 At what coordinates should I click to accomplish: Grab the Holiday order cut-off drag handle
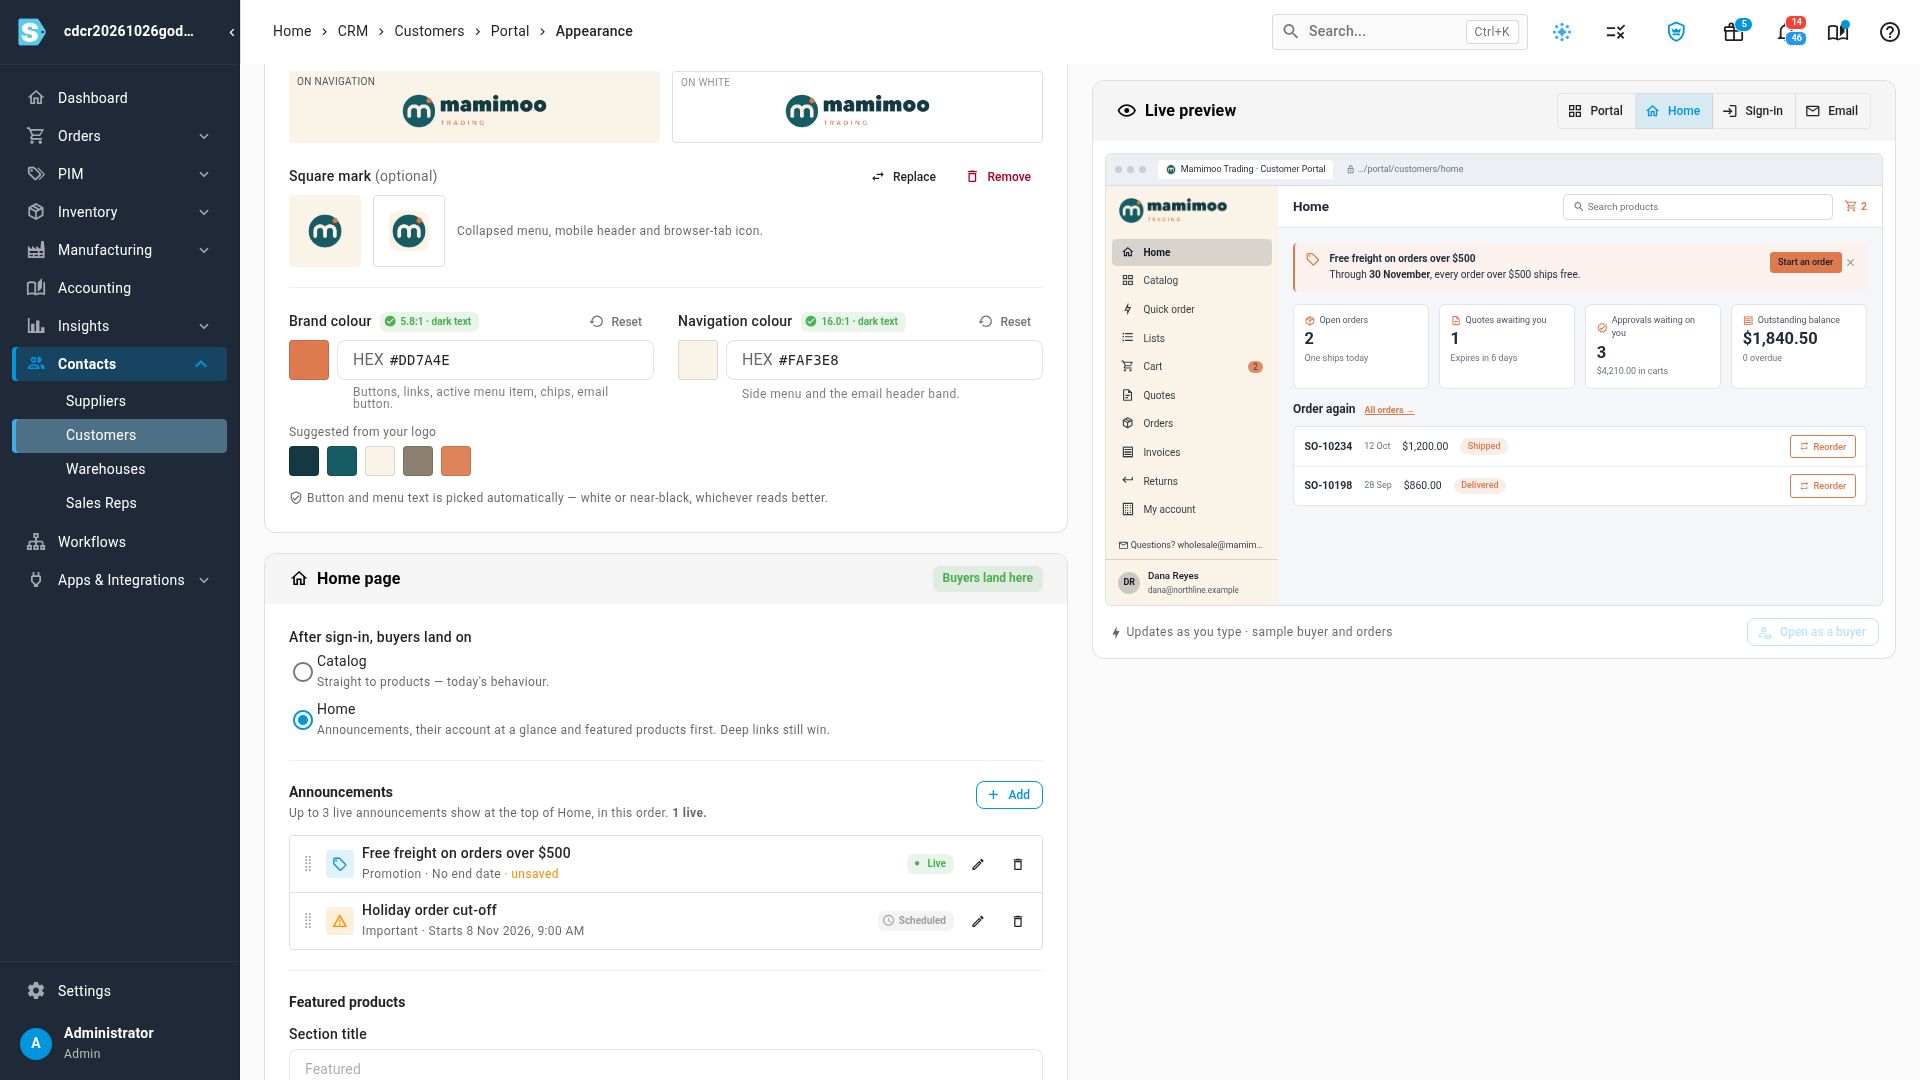click(308, 921)
